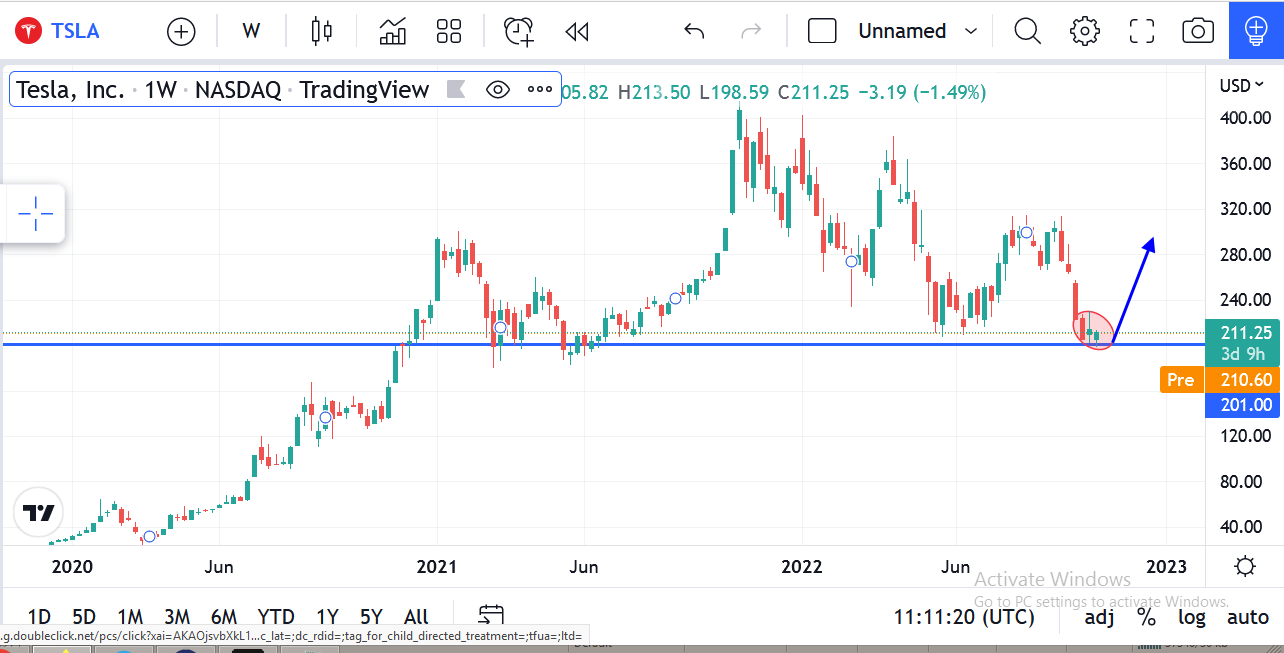Screen dimensions: 1284x653
Task: Open indicator templates grid icon
Action: (x=449, y=31)
